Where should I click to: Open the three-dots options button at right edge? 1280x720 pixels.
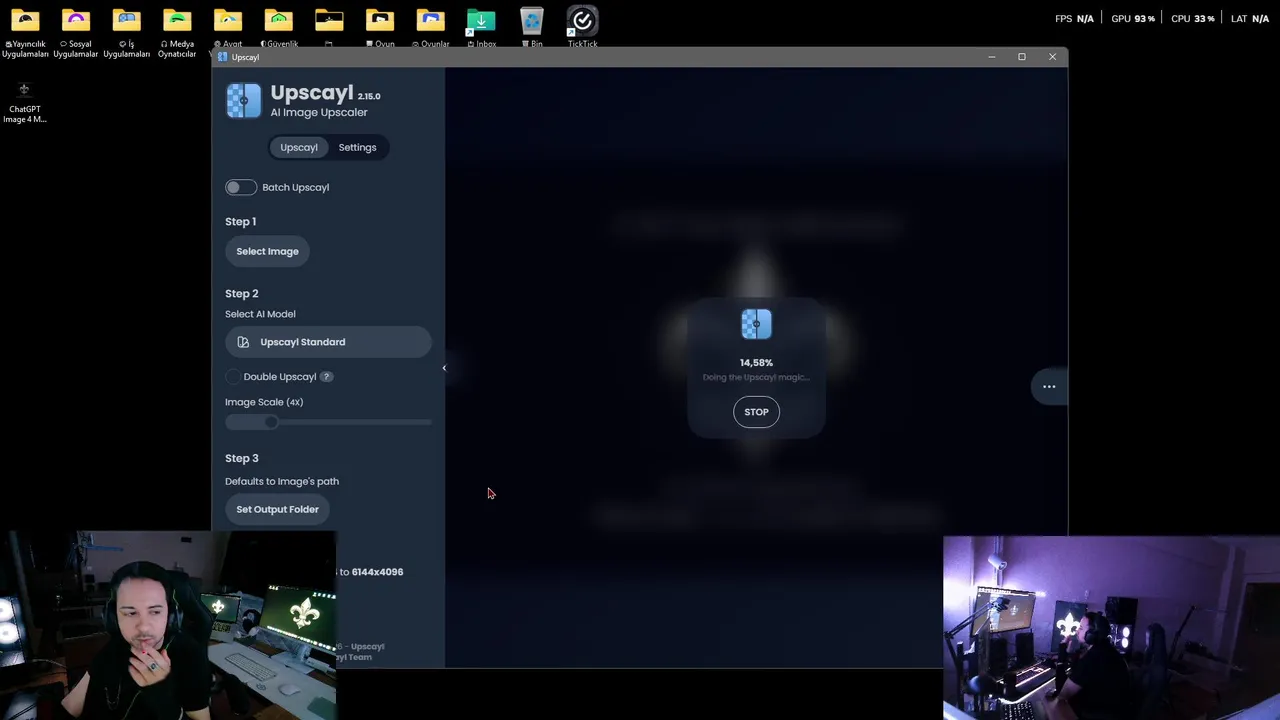(1049, 386)
